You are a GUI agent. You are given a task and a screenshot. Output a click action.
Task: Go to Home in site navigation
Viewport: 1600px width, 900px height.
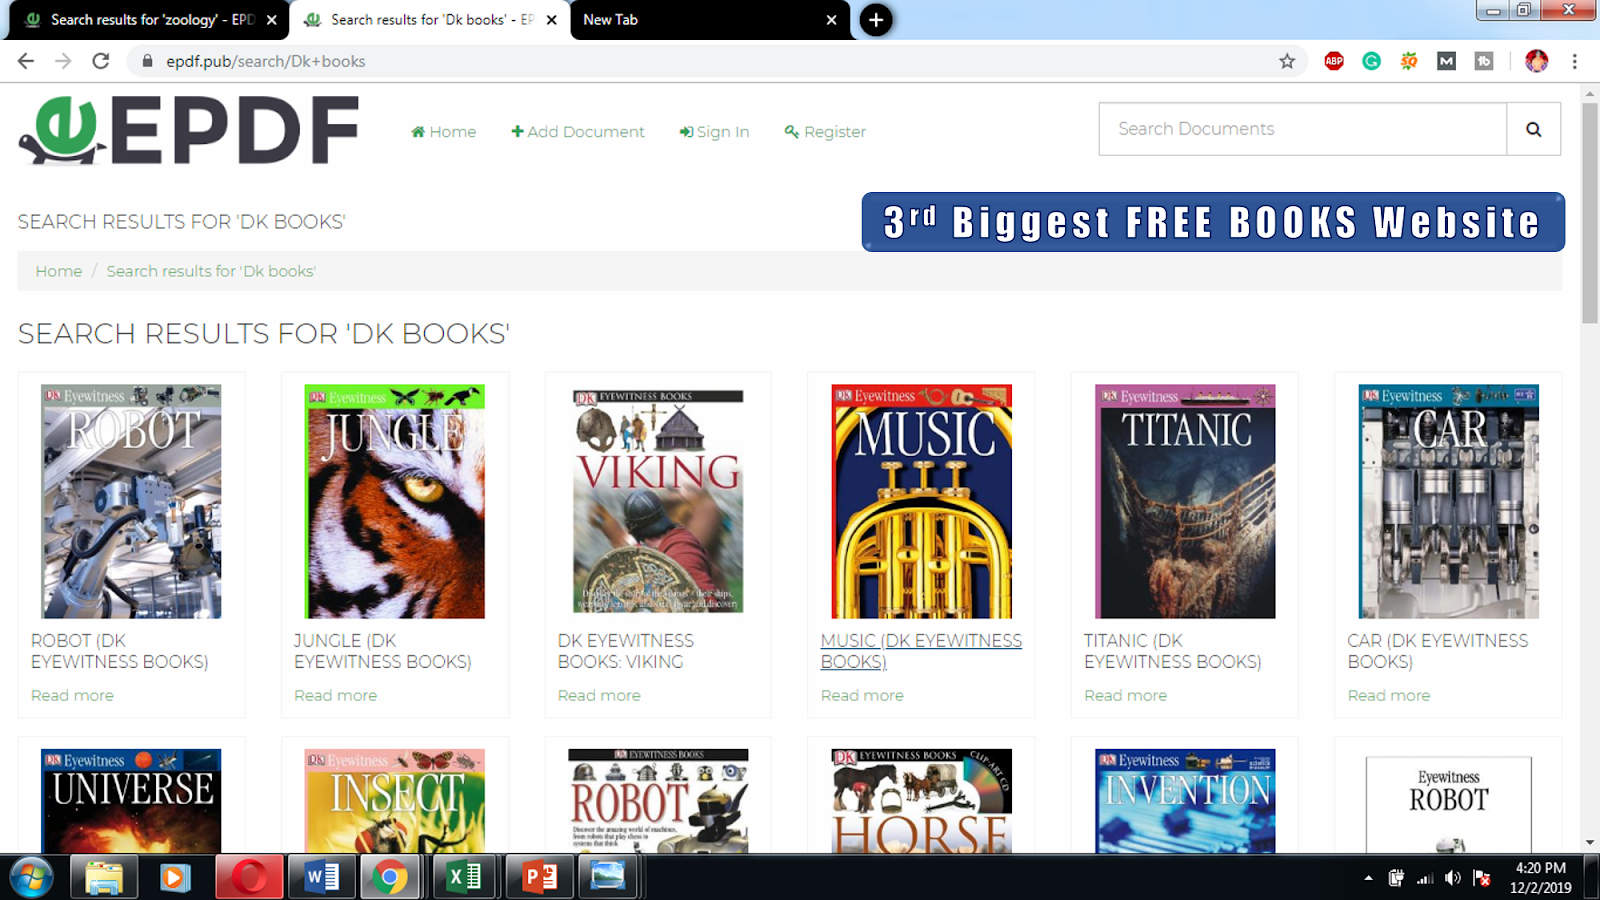[x=444, y=132]
